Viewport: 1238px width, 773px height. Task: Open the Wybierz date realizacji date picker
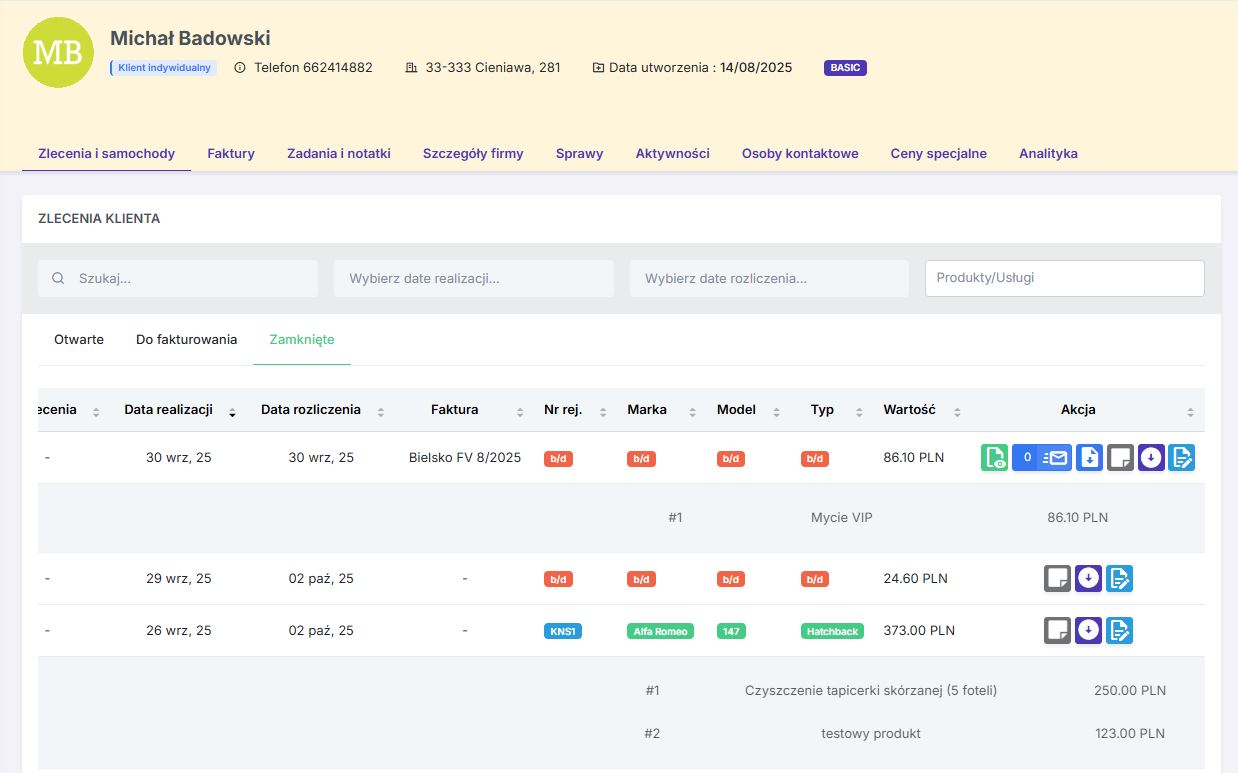tap(473, 279)
